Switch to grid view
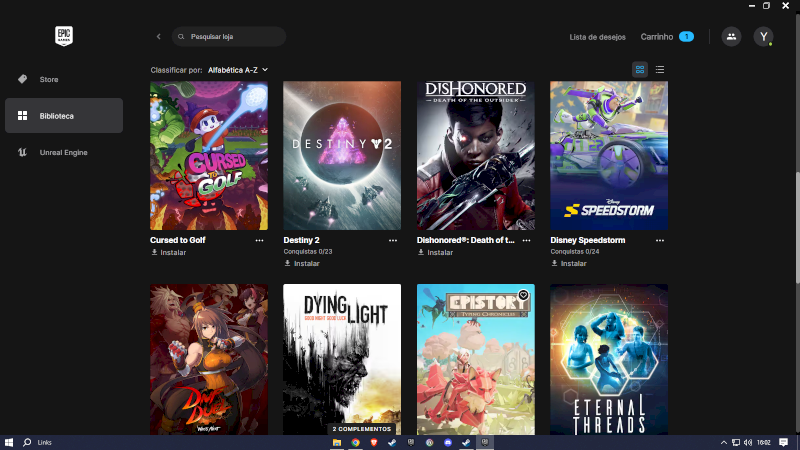 [640, 69]
